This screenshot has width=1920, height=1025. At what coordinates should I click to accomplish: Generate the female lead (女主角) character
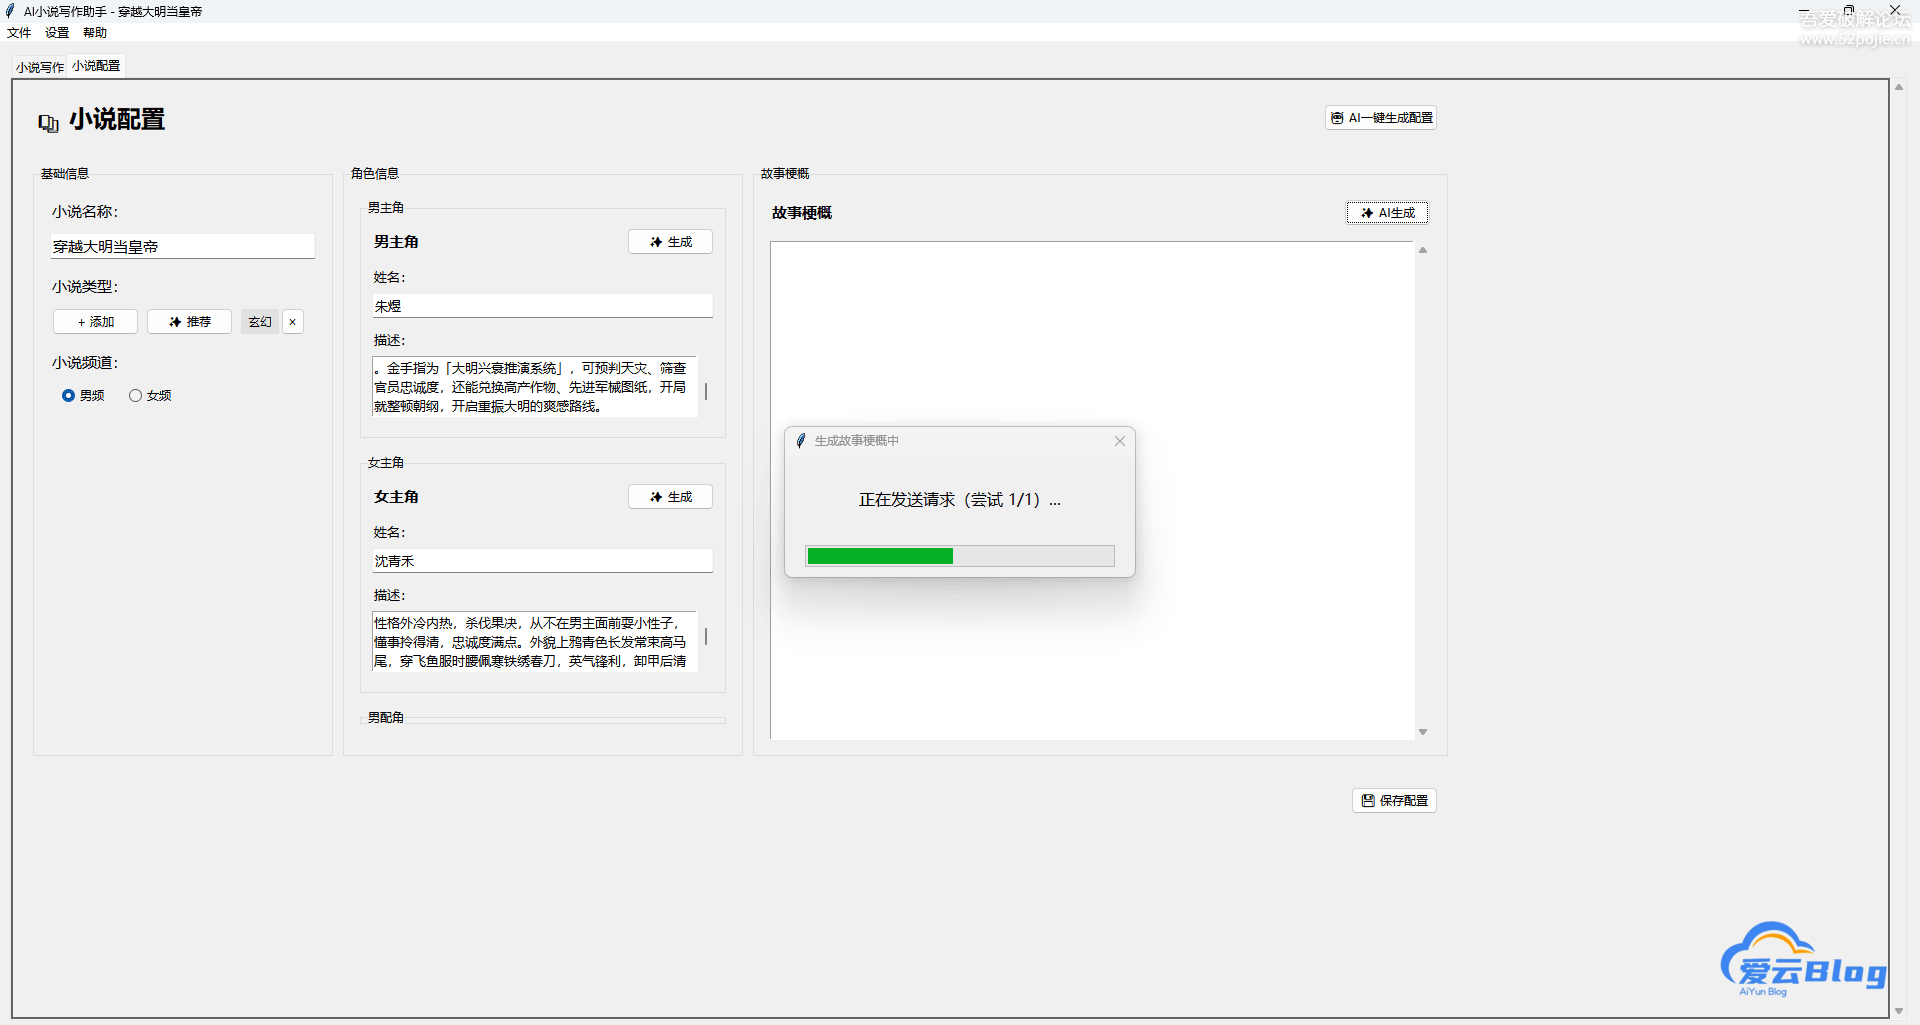coord(670,497)
